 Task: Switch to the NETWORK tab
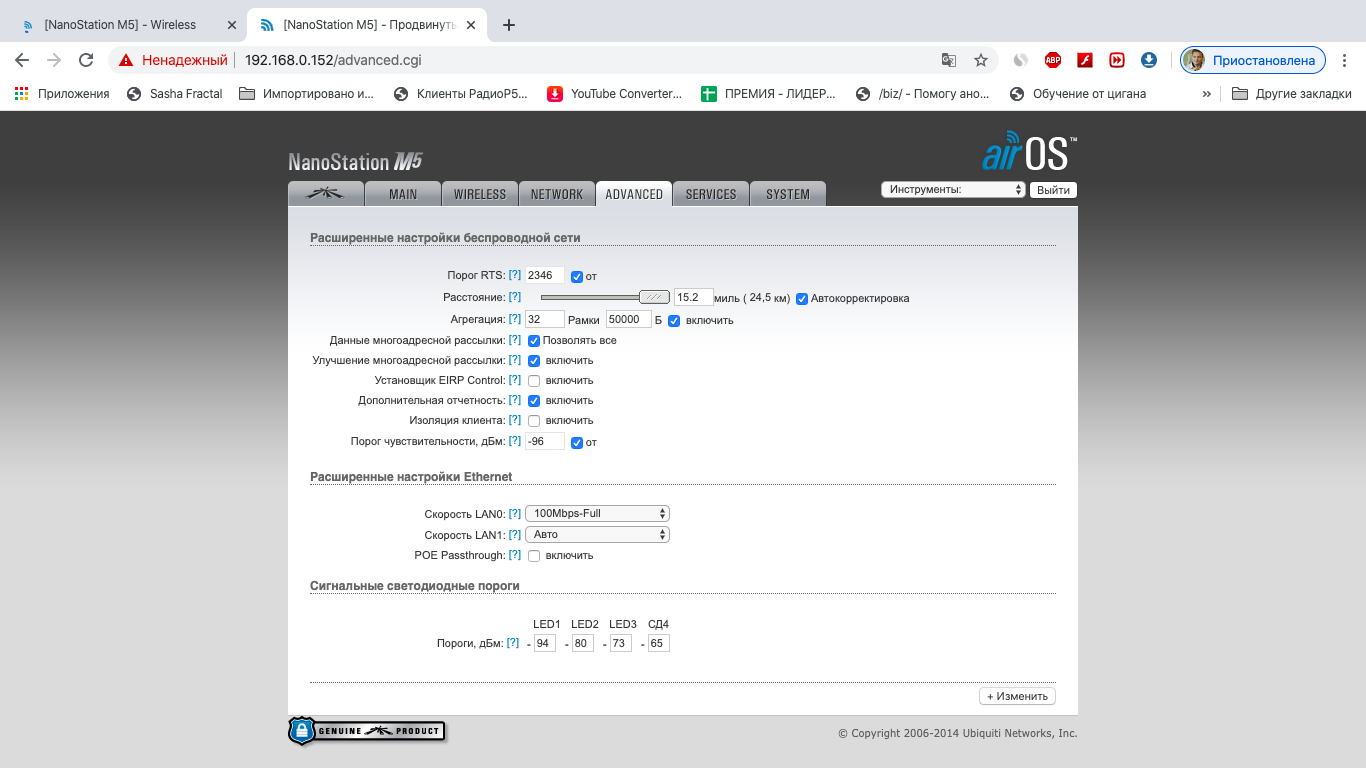point(557,194)
